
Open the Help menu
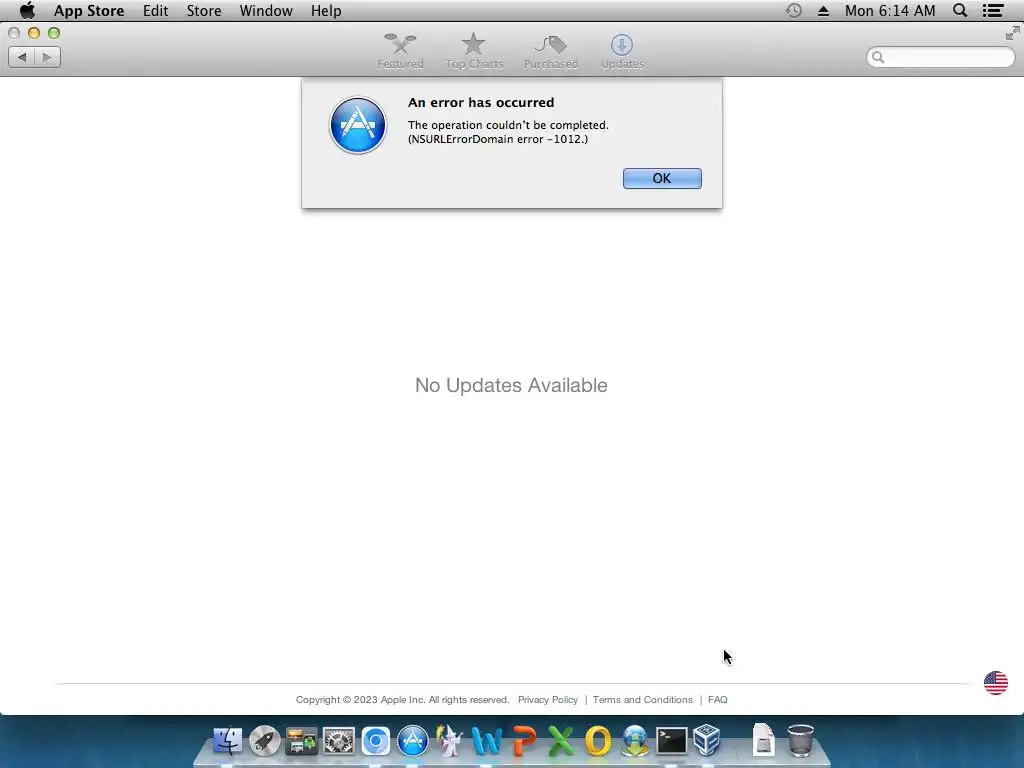(x=326, y=11)
